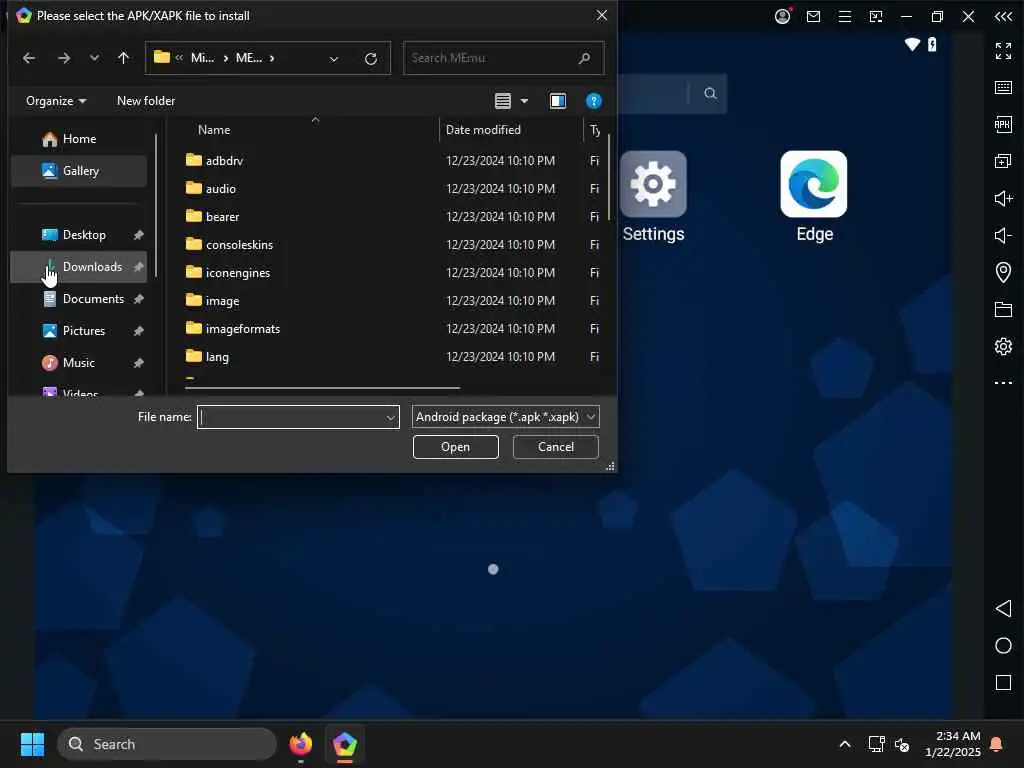Change view layout icon
1024x768 pixels.
click(502, 101)
